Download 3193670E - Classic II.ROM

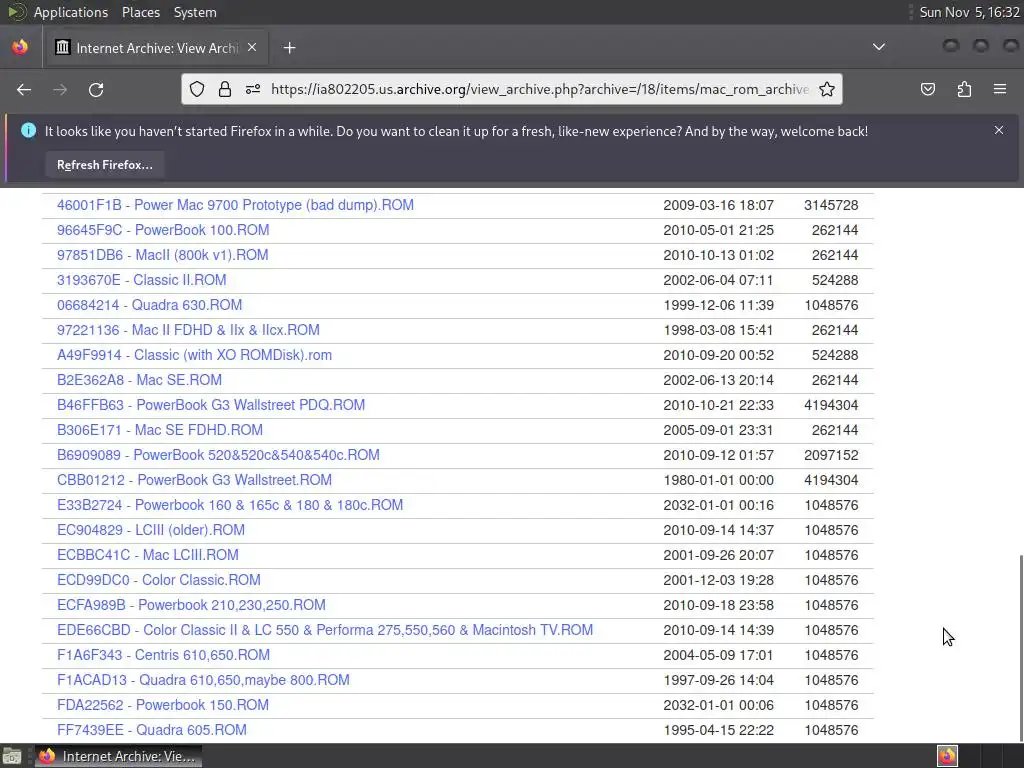(141, 280)
